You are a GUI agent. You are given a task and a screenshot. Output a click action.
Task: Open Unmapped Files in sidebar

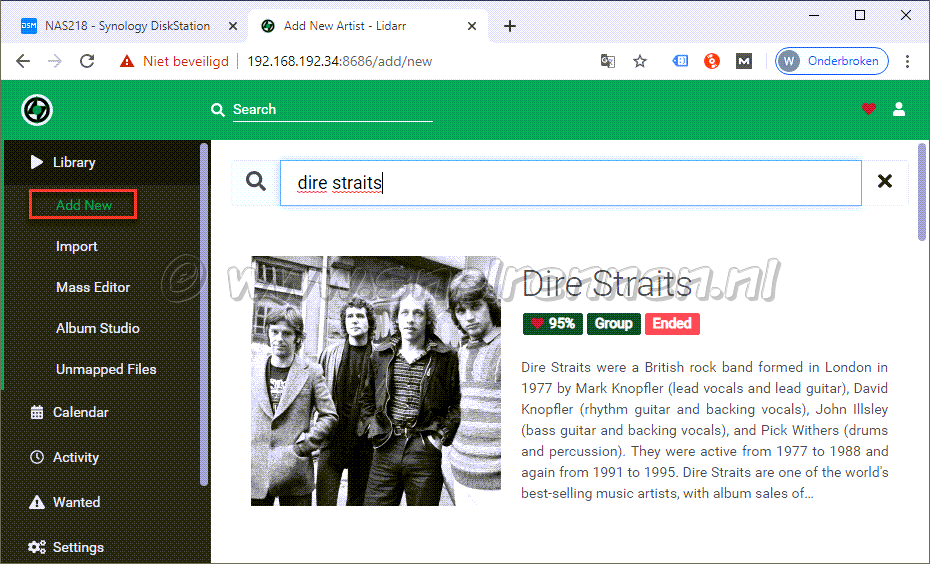[x=106, y=369]
